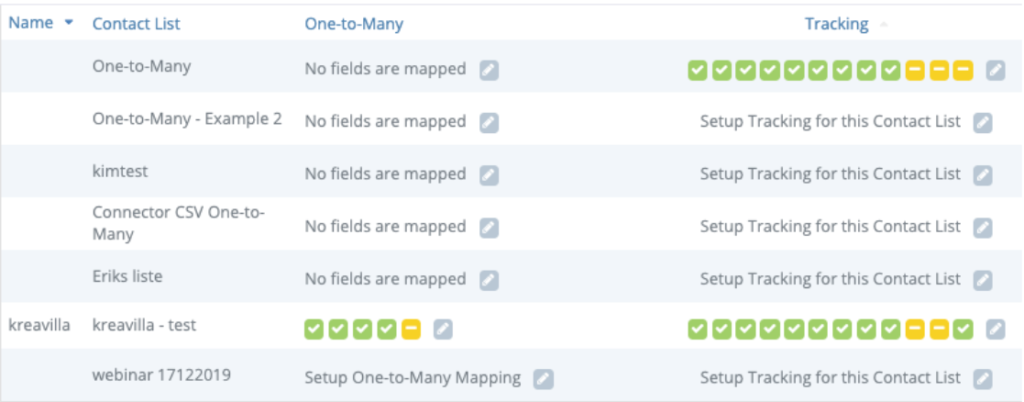
Task: Click first green checkmark in One-to-Many tracking
Action: tap(697, 70)
